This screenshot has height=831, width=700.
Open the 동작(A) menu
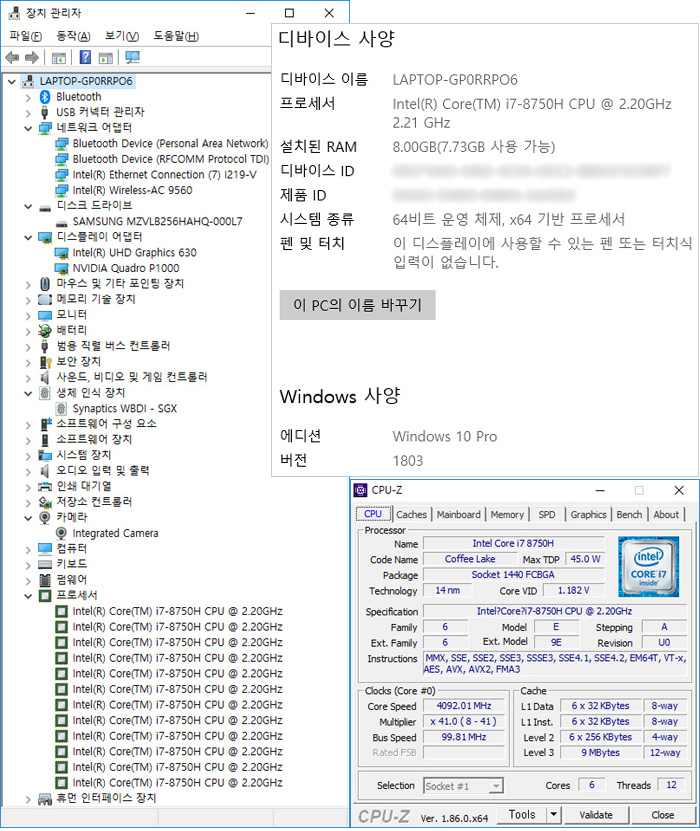[x=73, y=36]
